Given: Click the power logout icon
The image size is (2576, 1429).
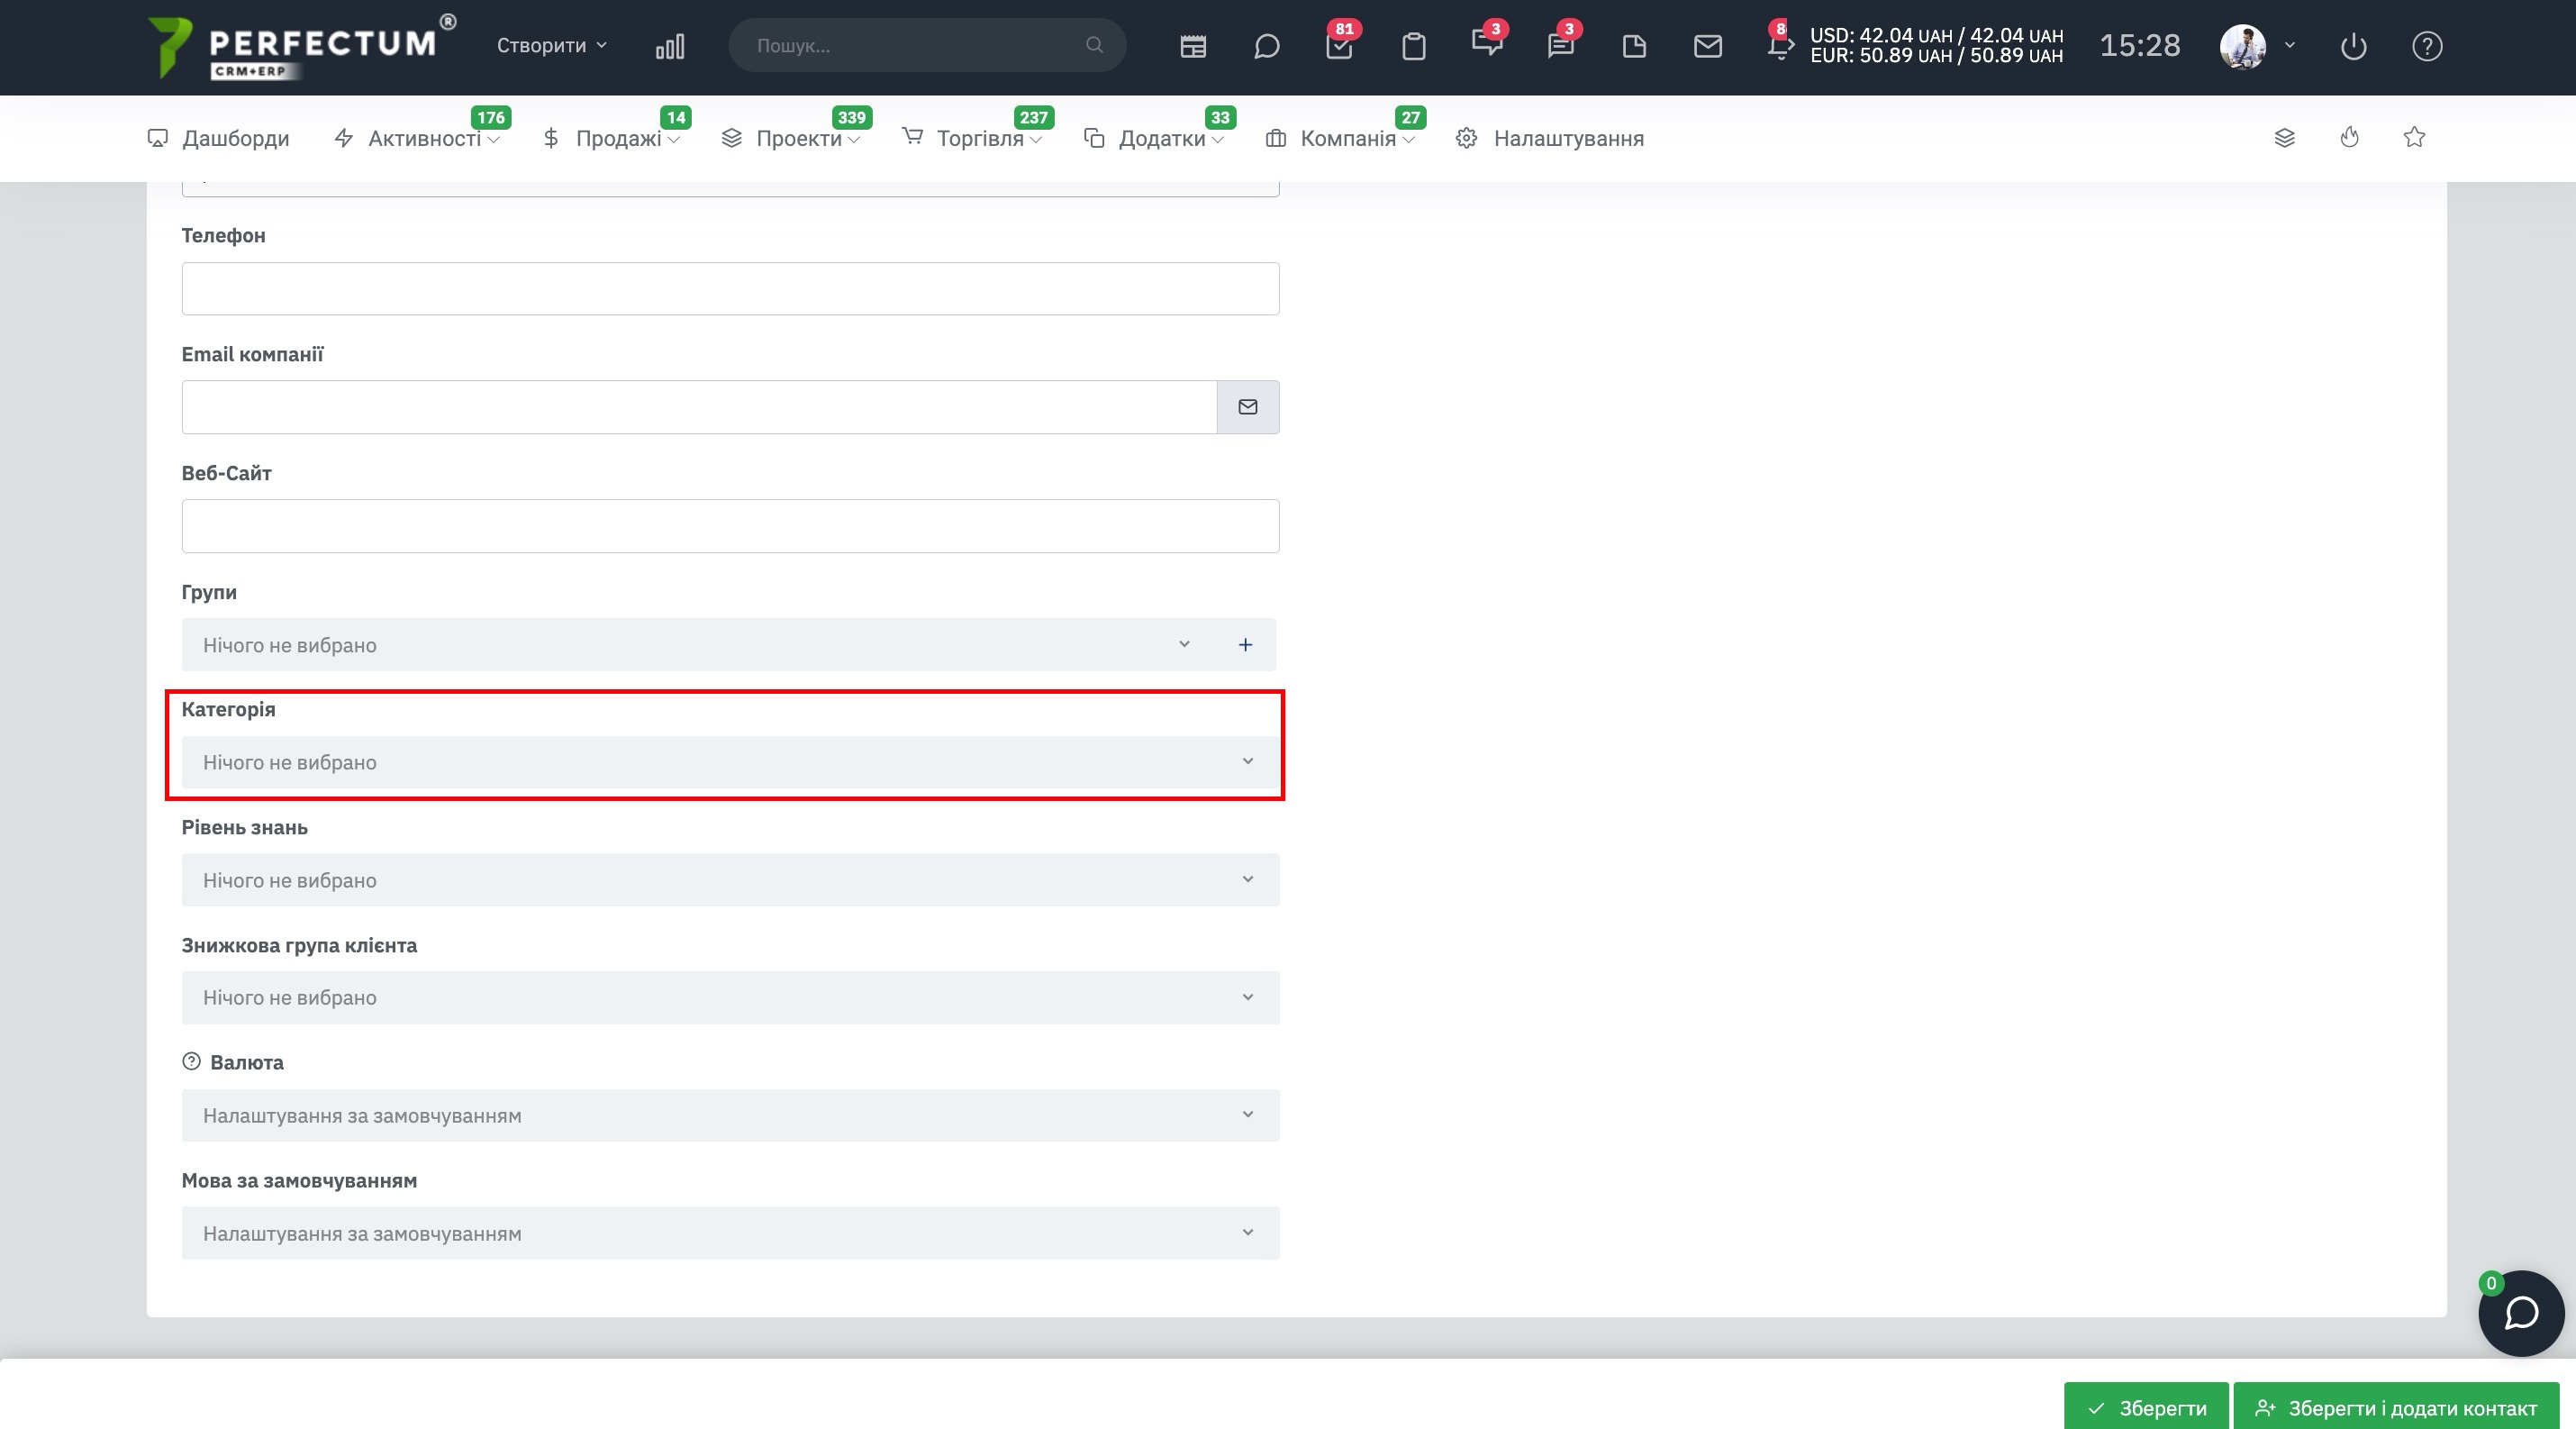Looking at the screenshot, I should point(2354,46).
